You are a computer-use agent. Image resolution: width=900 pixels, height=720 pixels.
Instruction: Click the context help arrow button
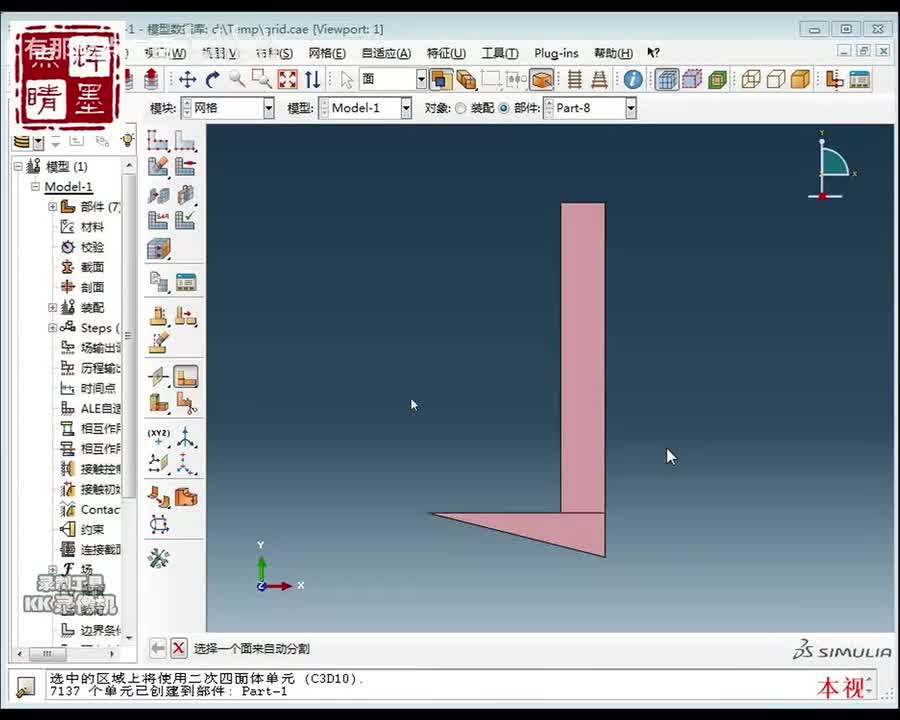tap(653, 53)
